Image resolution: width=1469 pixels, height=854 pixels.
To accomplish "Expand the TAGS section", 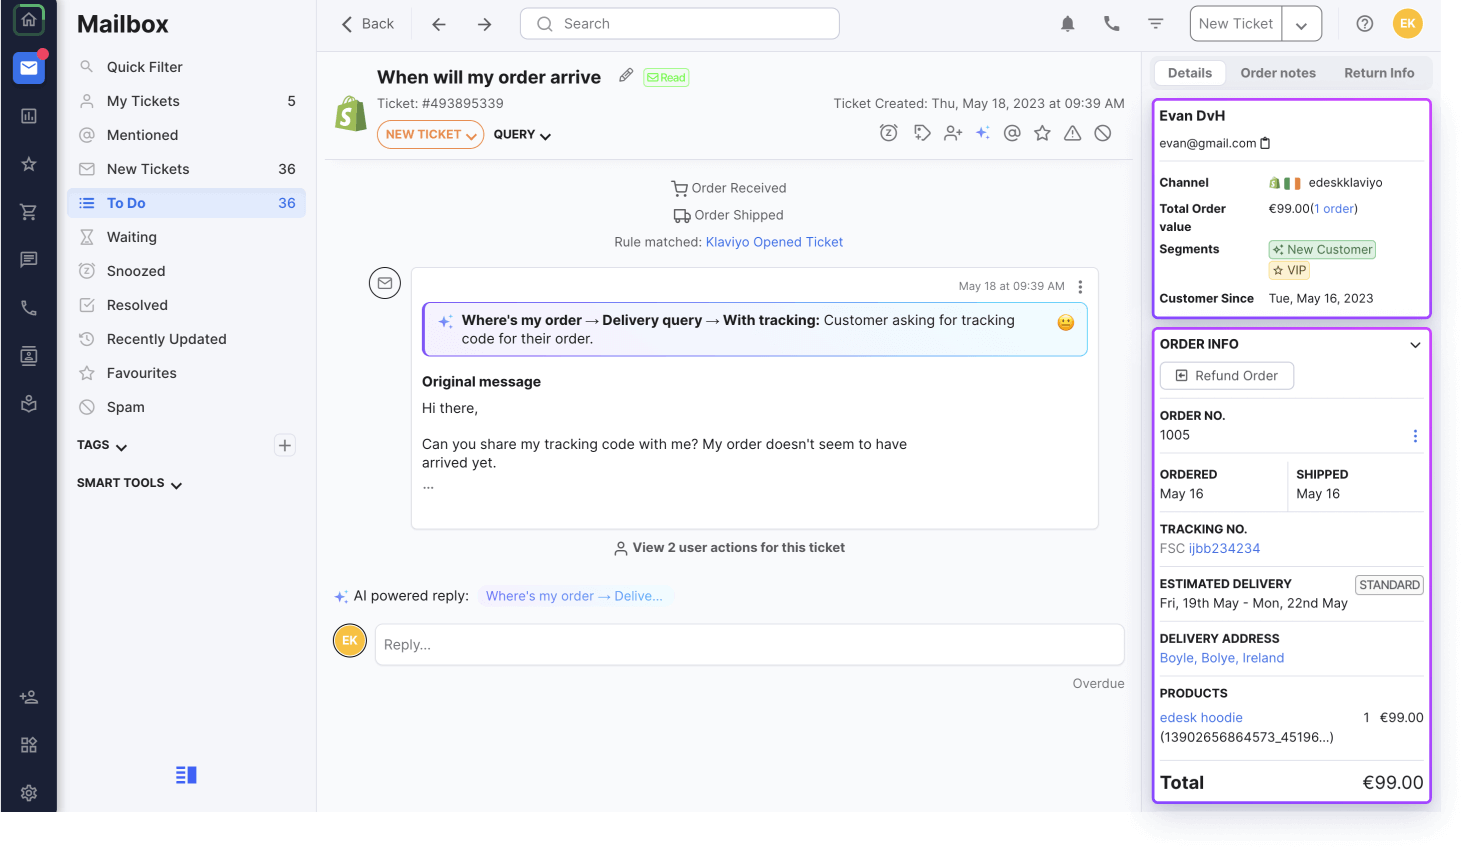I will point(102,445).
